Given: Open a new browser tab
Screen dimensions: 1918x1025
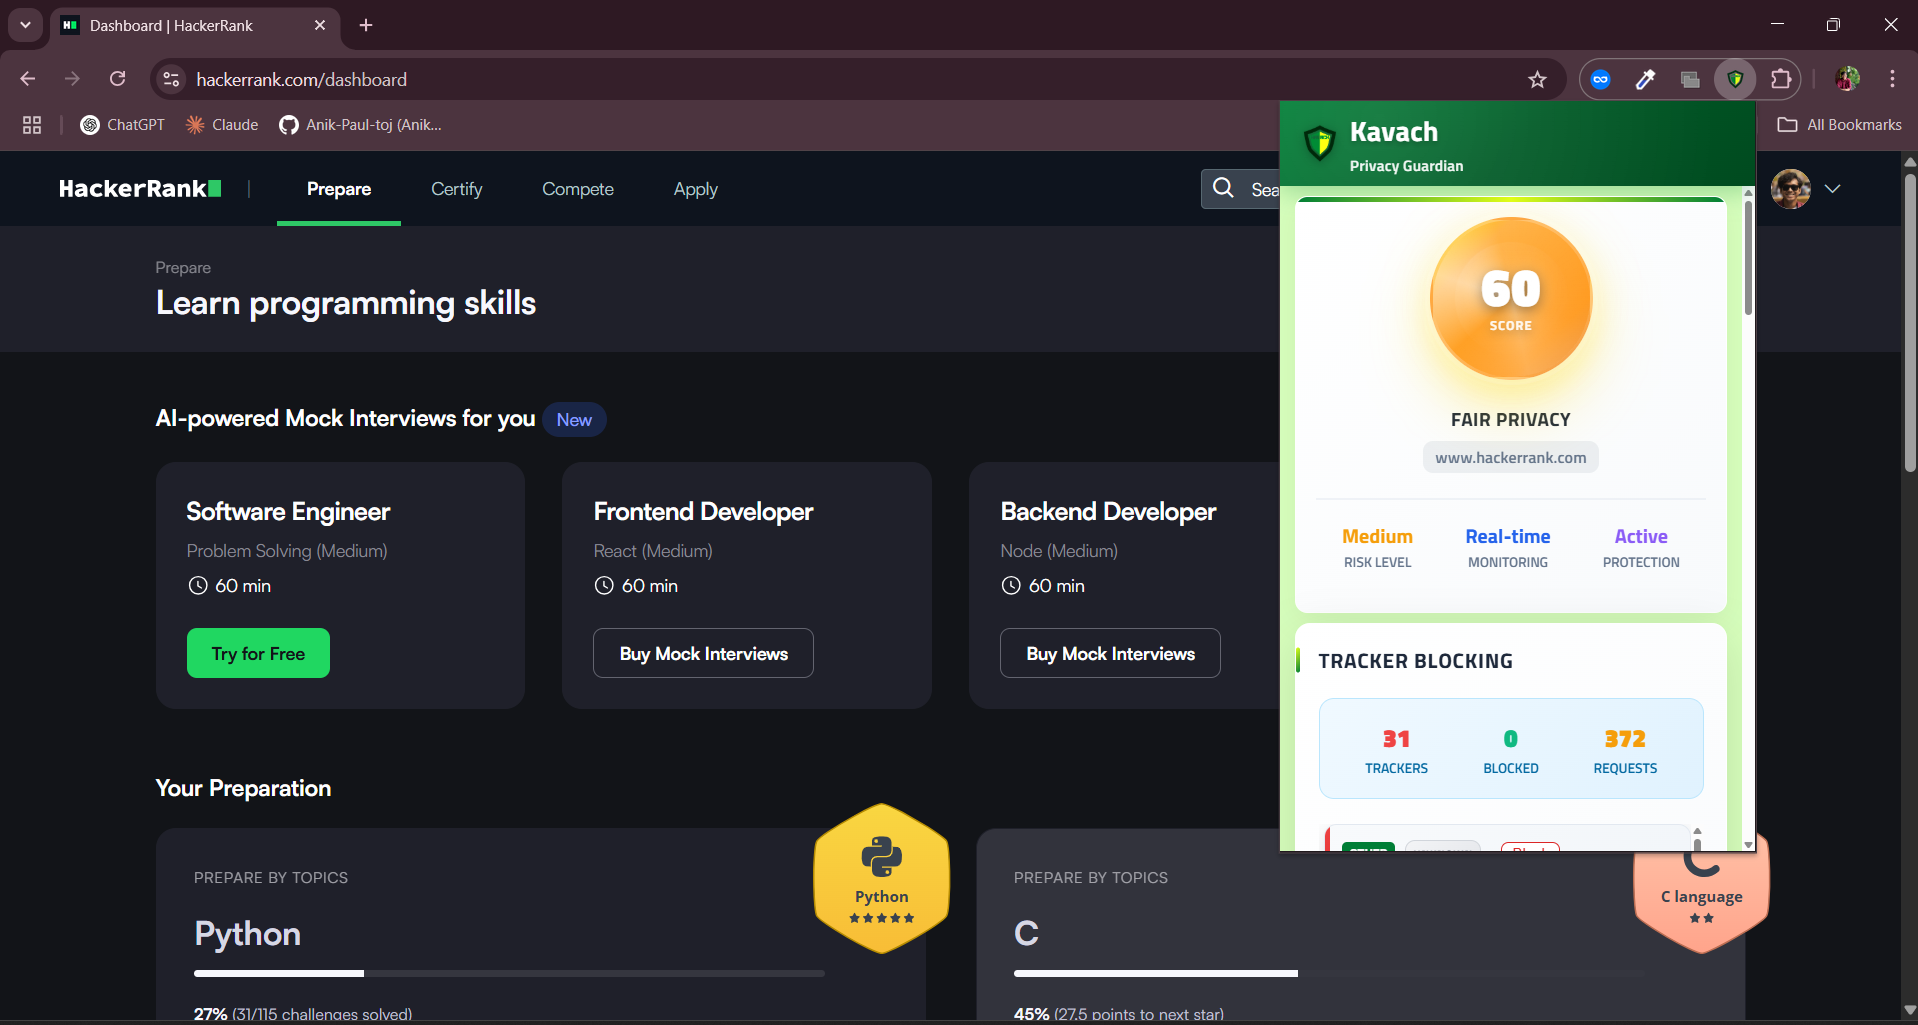Looking at the screenshot, I should (366, 25).
